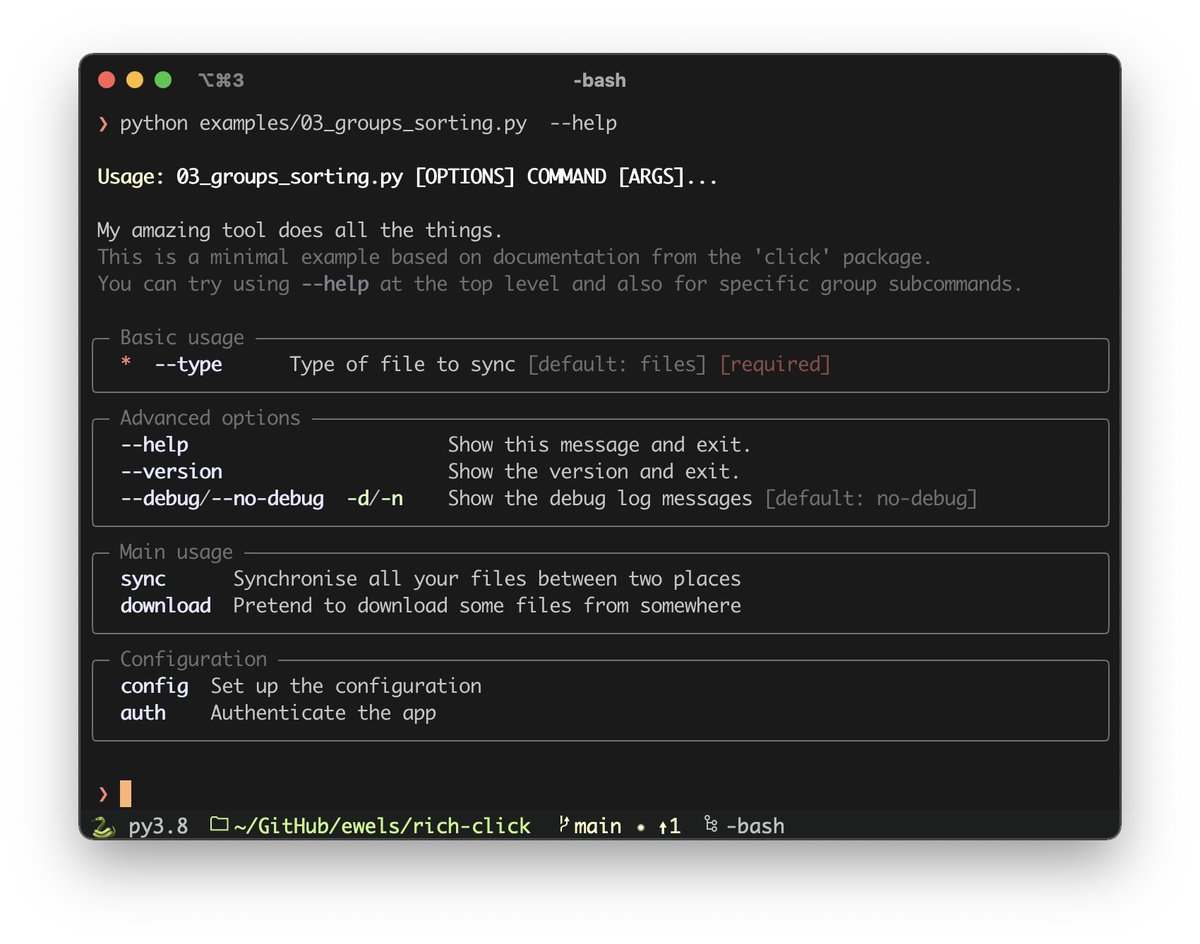Screen dimensions: 1200x944
Task: Click Synchronise all your files description
Action: 487,579
